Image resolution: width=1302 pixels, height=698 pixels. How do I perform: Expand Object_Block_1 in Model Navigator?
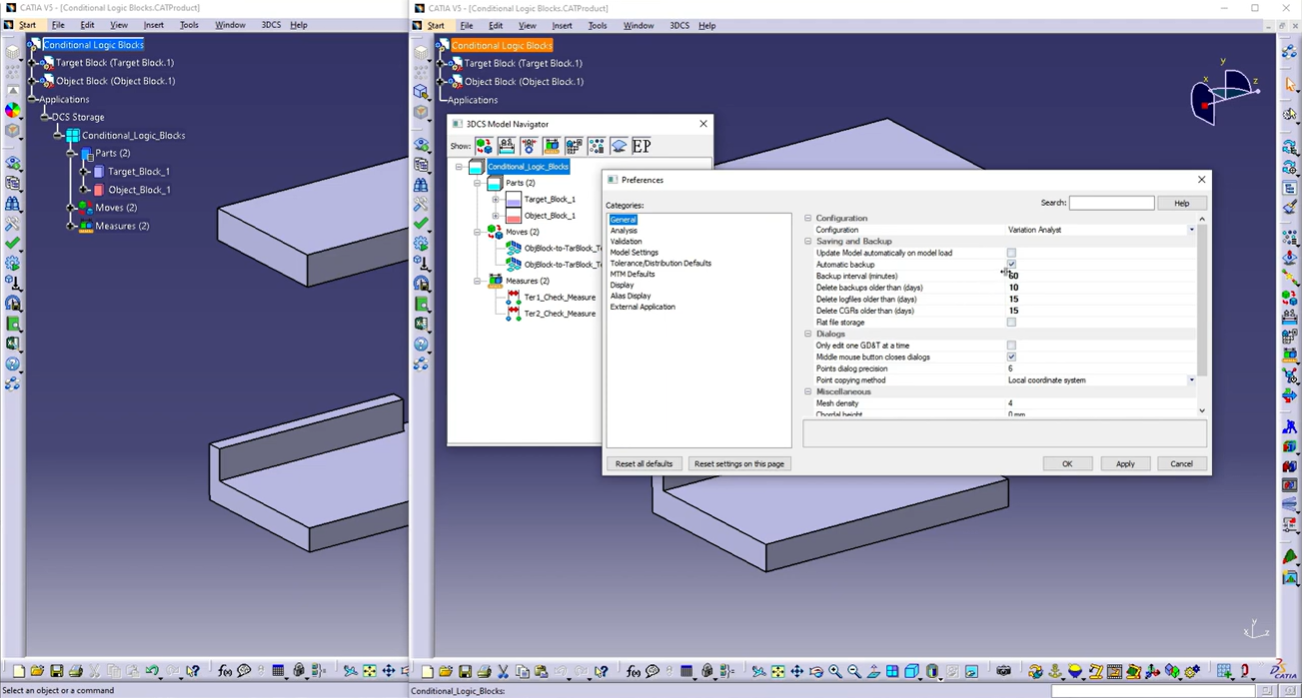pyautogui.click(x=496, y=216)
